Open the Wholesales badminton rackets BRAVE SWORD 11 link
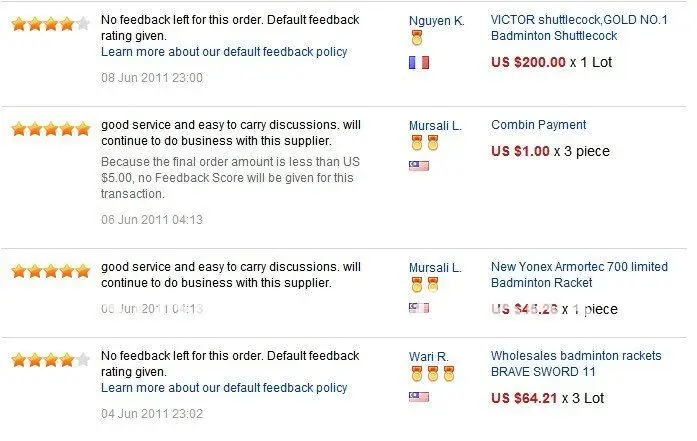Screen dimensions: 697x441 tap(576, 364)
